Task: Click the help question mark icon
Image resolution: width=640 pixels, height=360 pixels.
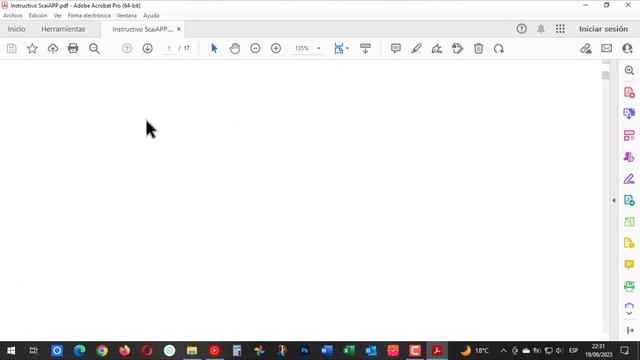Action: click(x=522, y=29)
